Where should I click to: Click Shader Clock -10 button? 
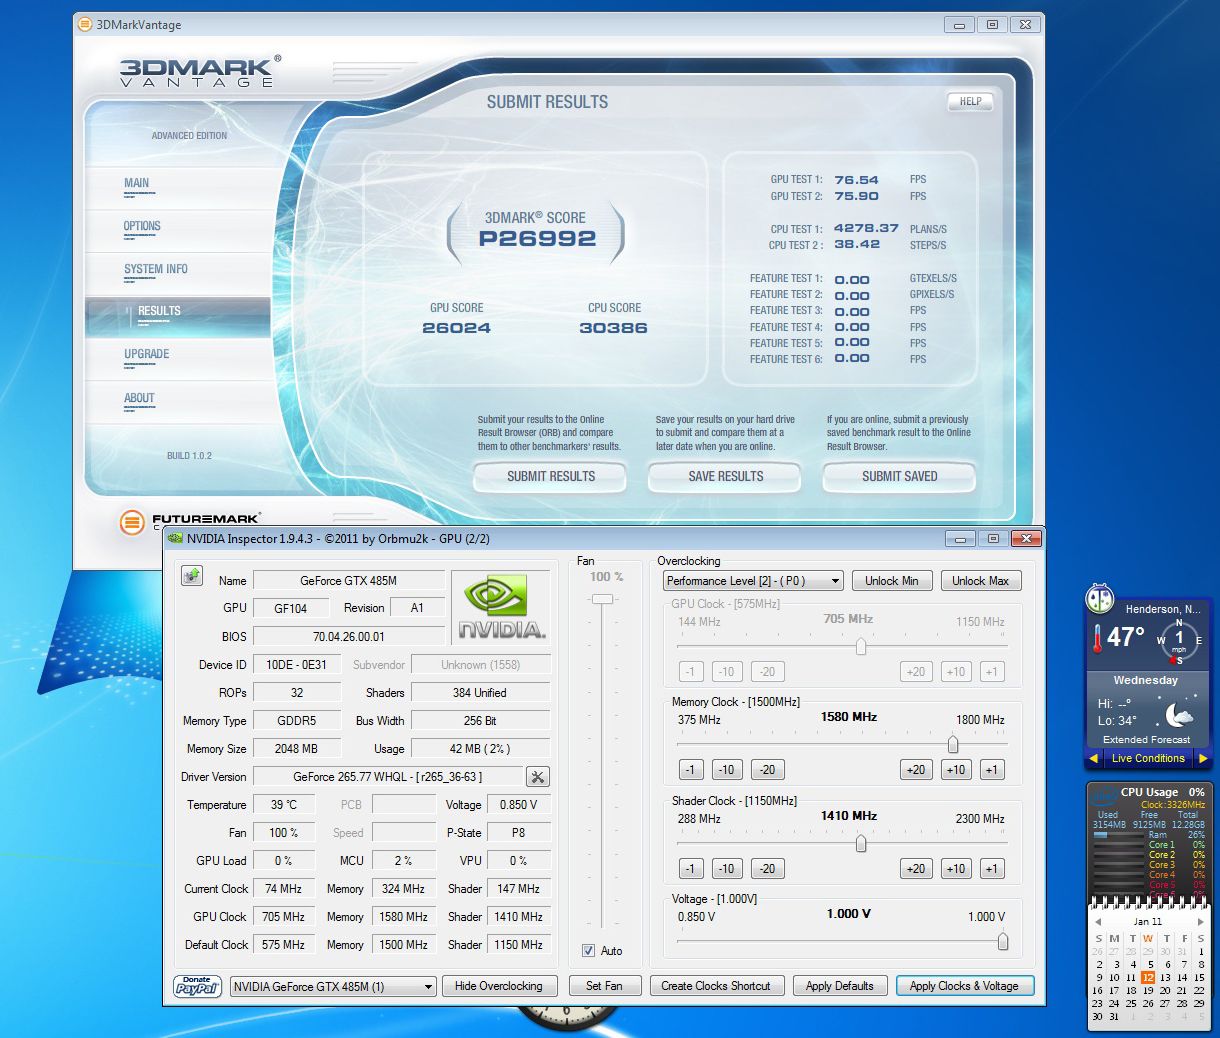point(727,869)
